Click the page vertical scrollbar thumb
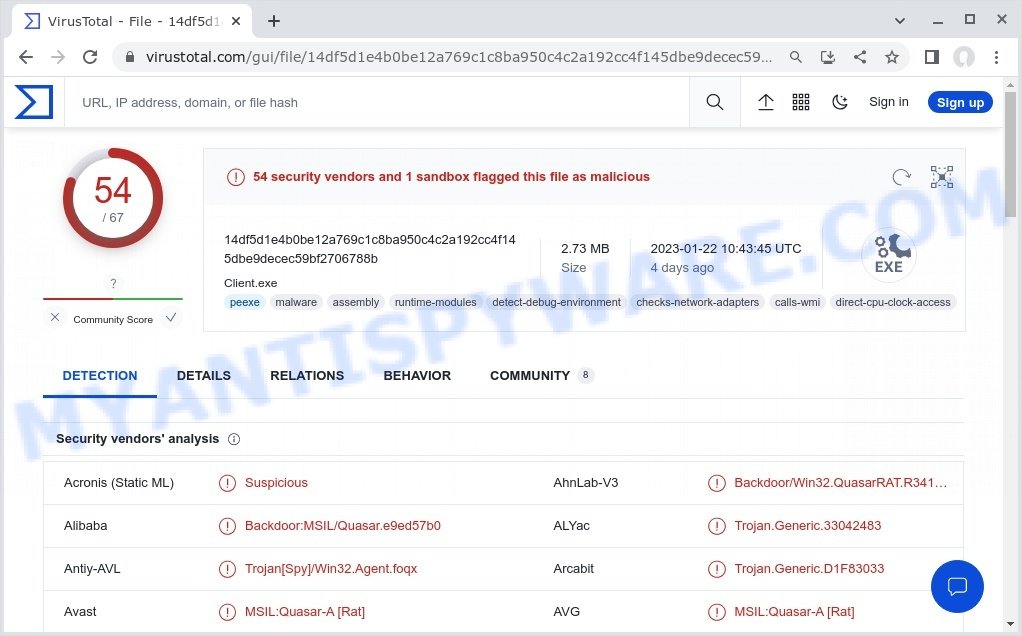This screenshot has width=1022, height=636. click(1010, 154)
